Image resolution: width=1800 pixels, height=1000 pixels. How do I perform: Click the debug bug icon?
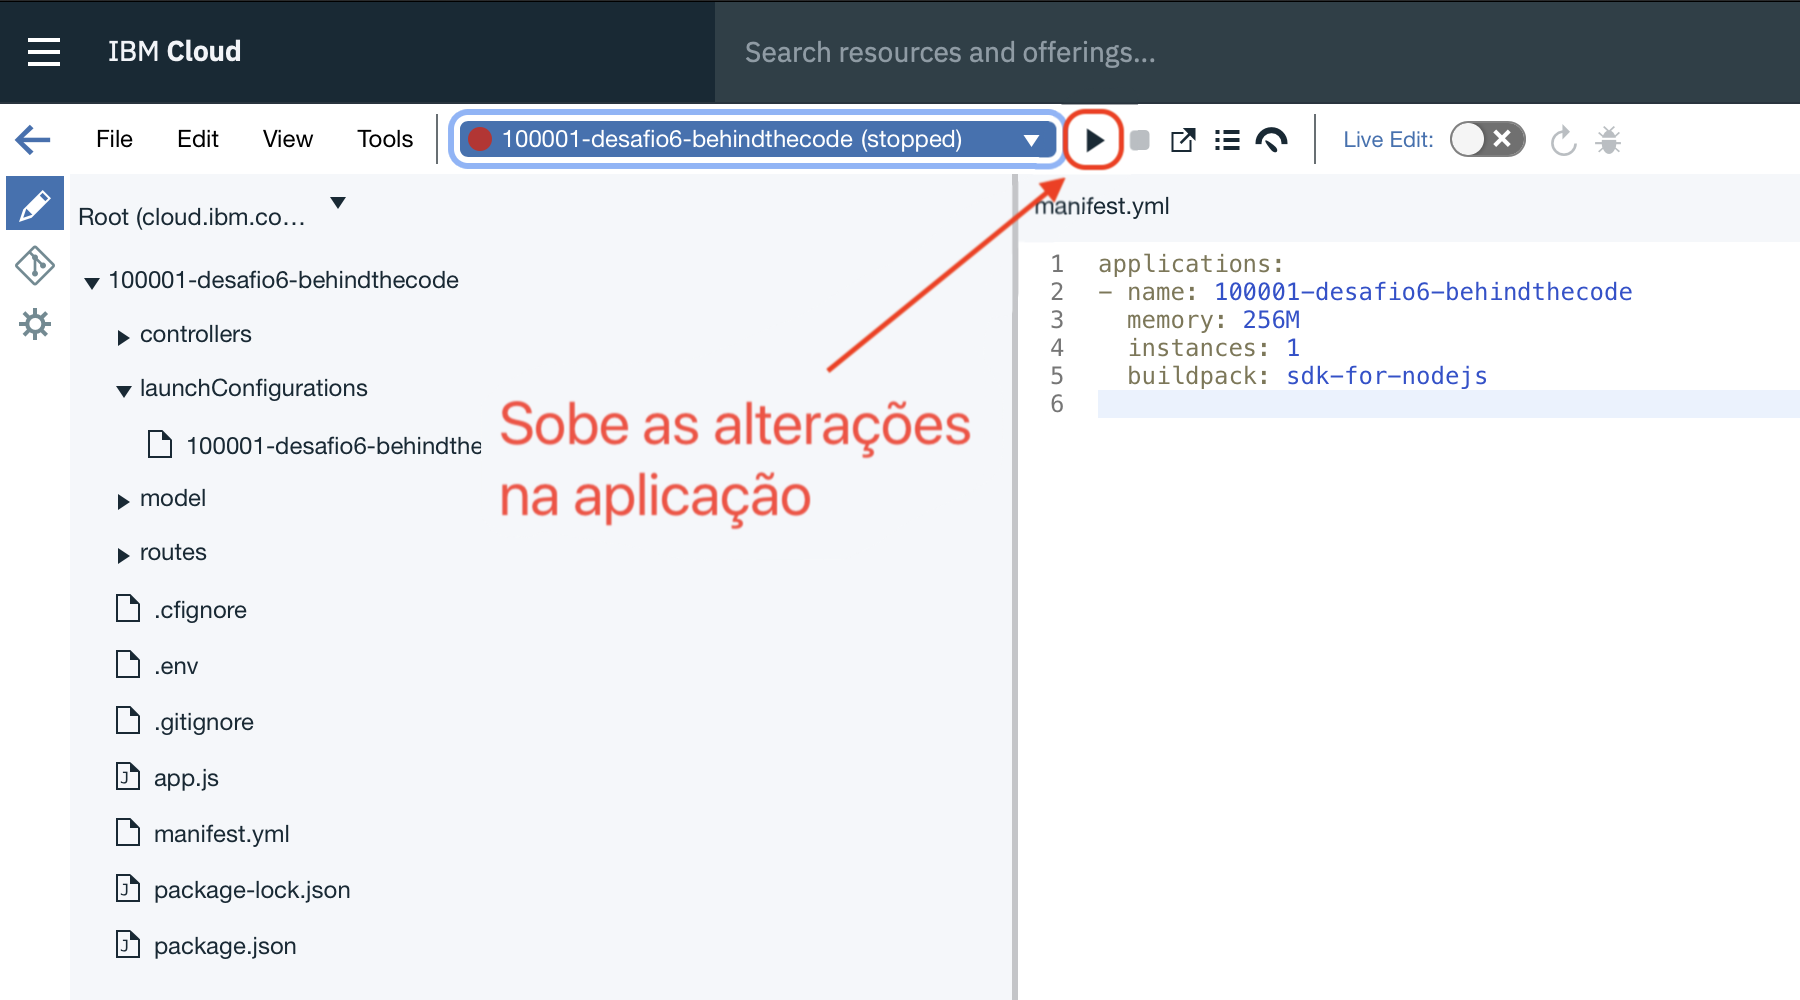point(1608,140)
